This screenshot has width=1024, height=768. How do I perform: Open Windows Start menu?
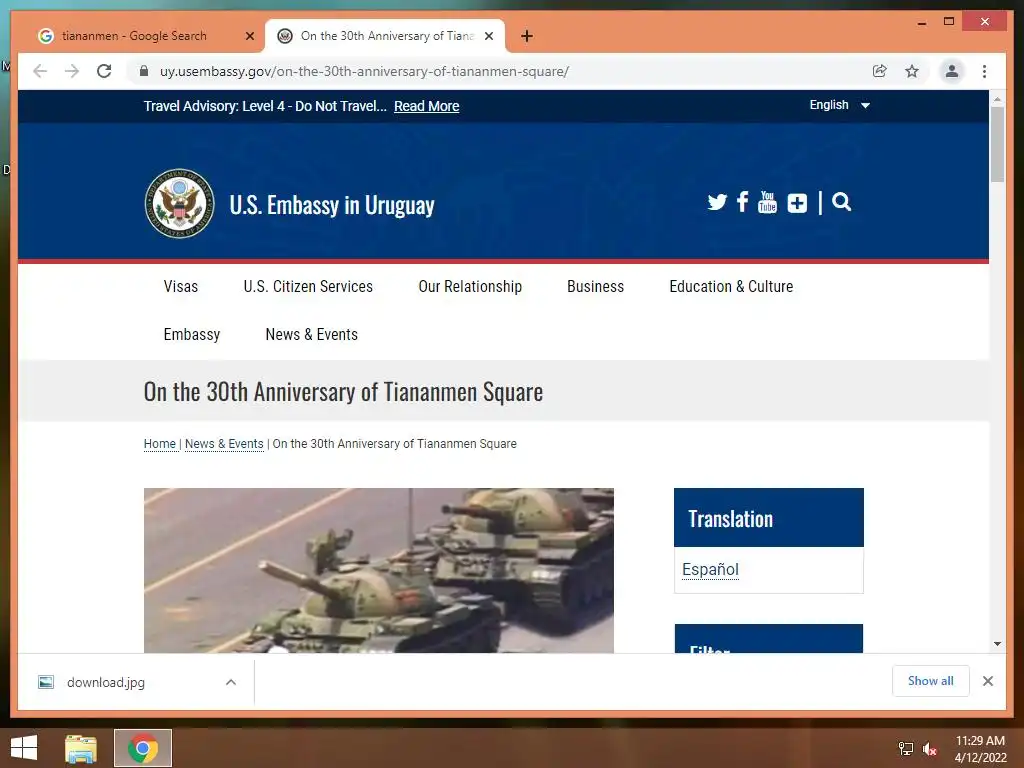pyautogui.click(x=24, y=748)
